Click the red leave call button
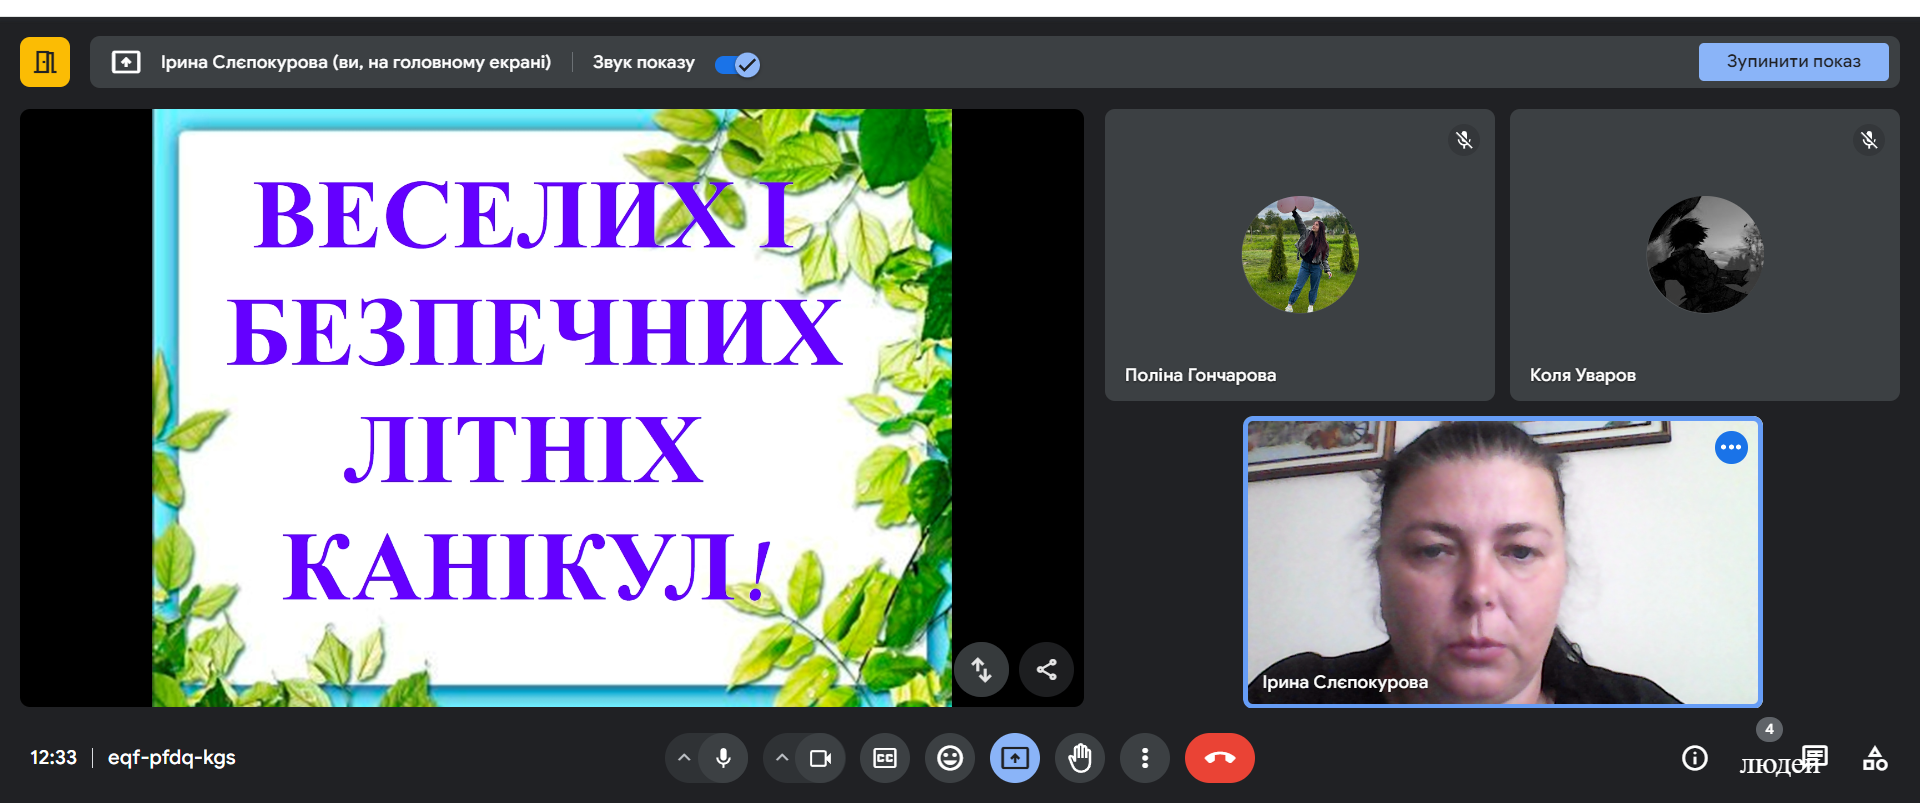Viewport: 1920px width, 803px height. click(x=1219, y=758)
